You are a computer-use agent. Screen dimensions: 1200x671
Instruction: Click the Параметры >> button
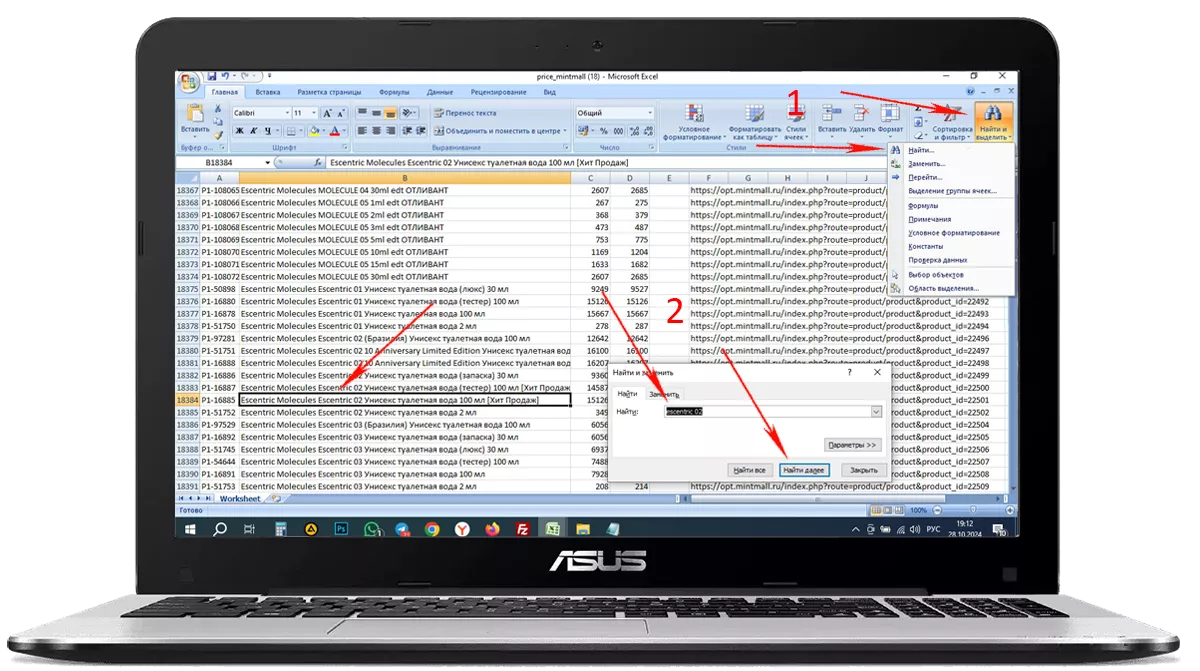point(853,444)
